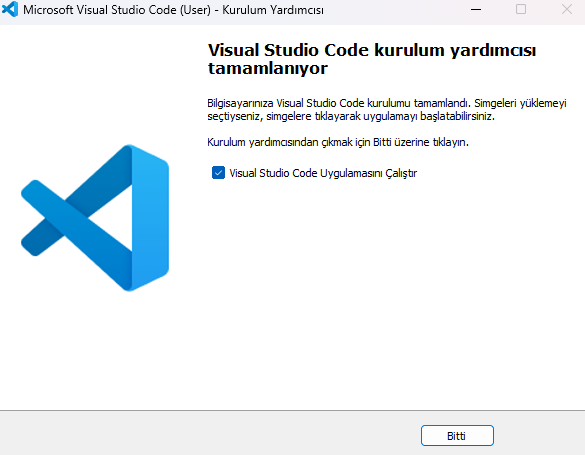585x455 pixels.
Task: Click the grayed-out maximize window icon
Action: click(521, 9)
